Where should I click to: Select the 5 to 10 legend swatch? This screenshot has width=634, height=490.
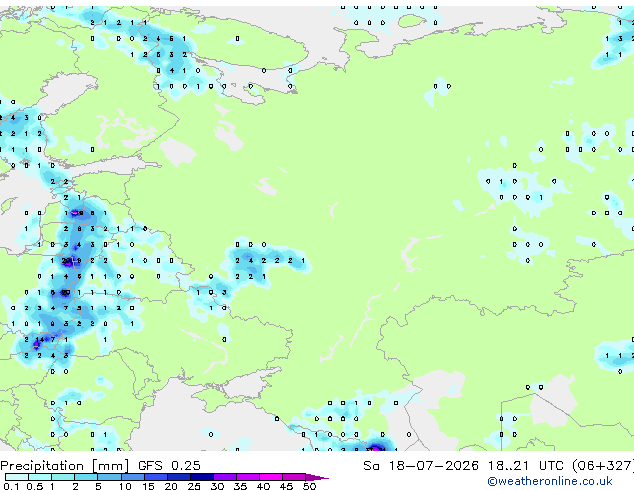(x=110, y=477)
